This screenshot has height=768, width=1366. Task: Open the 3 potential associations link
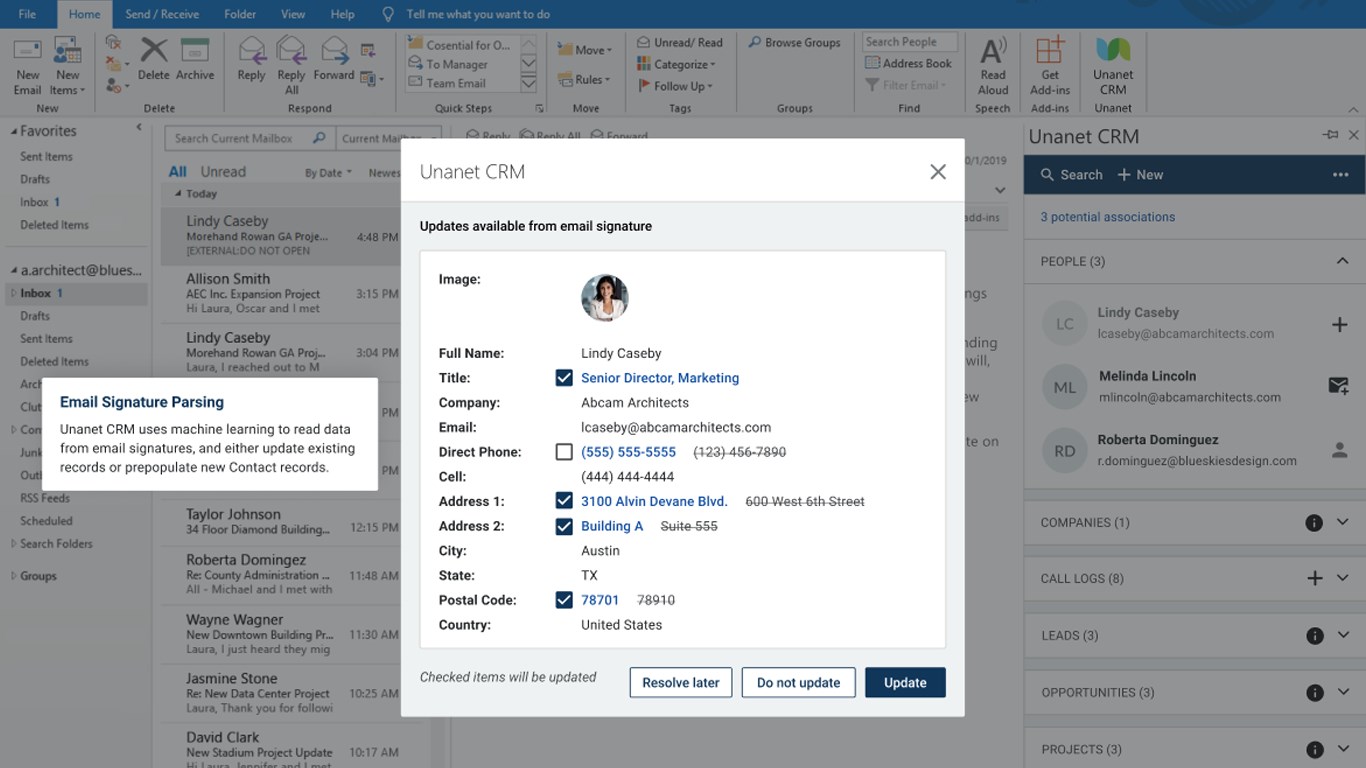coord(1107,217)
